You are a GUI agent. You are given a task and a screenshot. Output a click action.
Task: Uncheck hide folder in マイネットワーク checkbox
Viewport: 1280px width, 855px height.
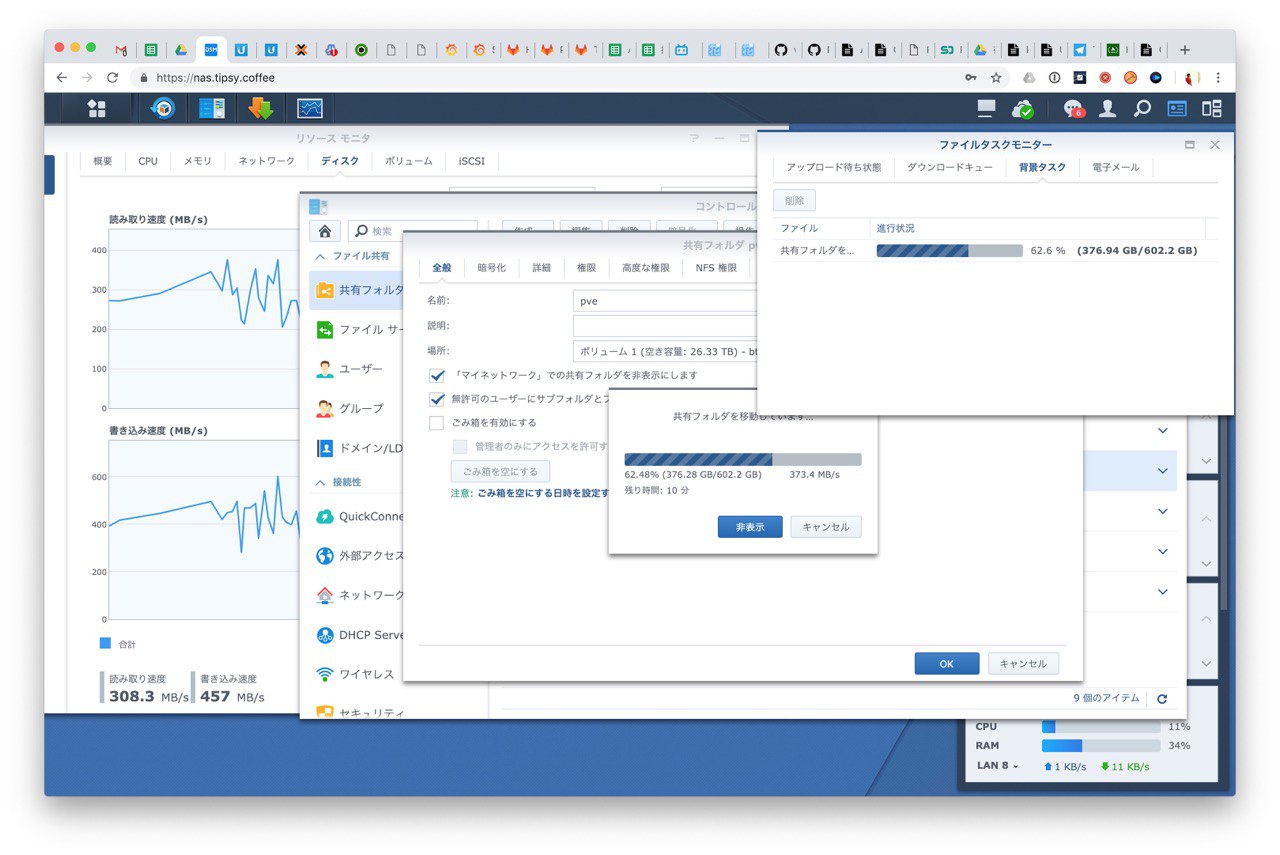click(437, 376)
